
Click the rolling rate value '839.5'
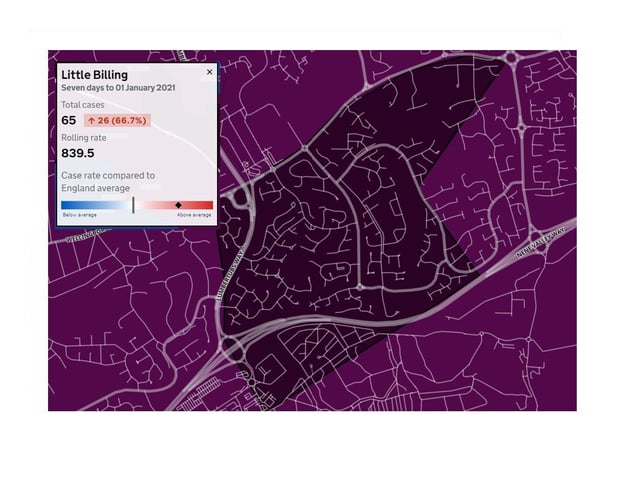pos(78,153)
